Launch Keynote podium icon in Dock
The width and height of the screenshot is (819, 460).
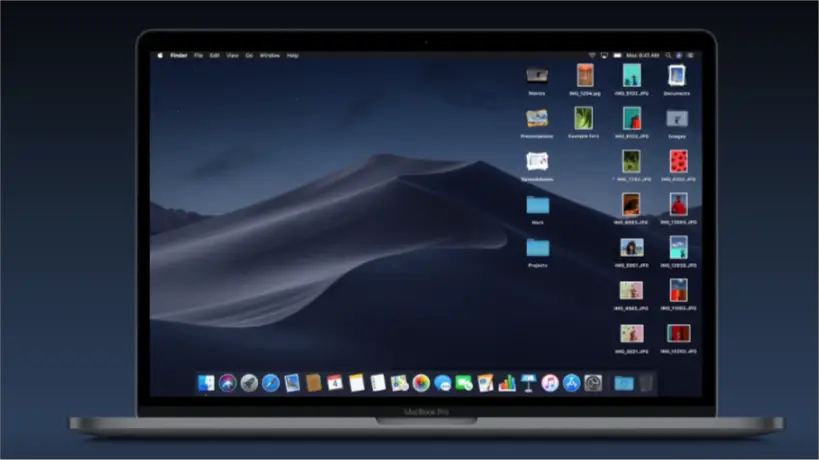click(x=528, y=383)
